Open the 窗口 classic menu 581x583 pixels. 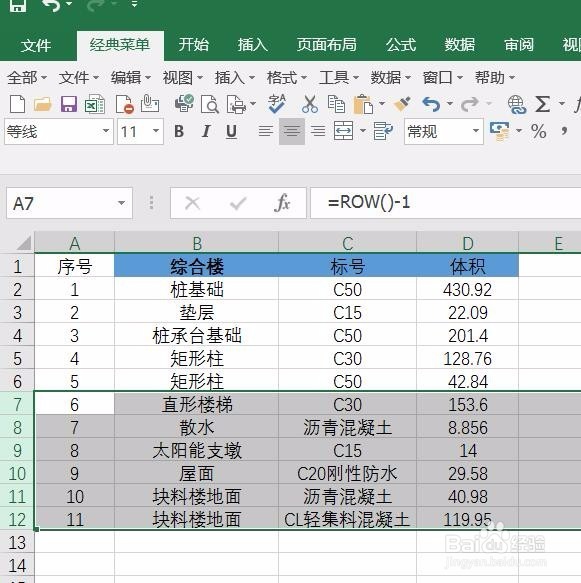coord(442,78)
